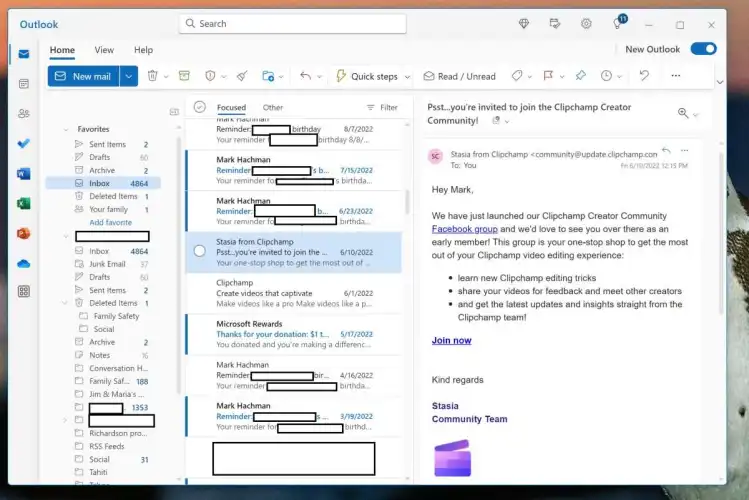Open the Settings gear in the title bar
Viewport: 749px width, 500px height.
click(586, 24)
